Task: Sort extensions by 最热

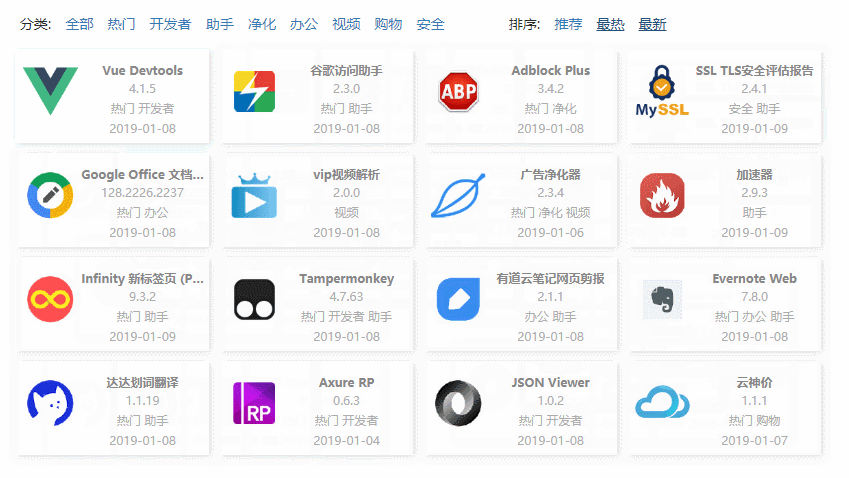Action: [x=610, y=24]
